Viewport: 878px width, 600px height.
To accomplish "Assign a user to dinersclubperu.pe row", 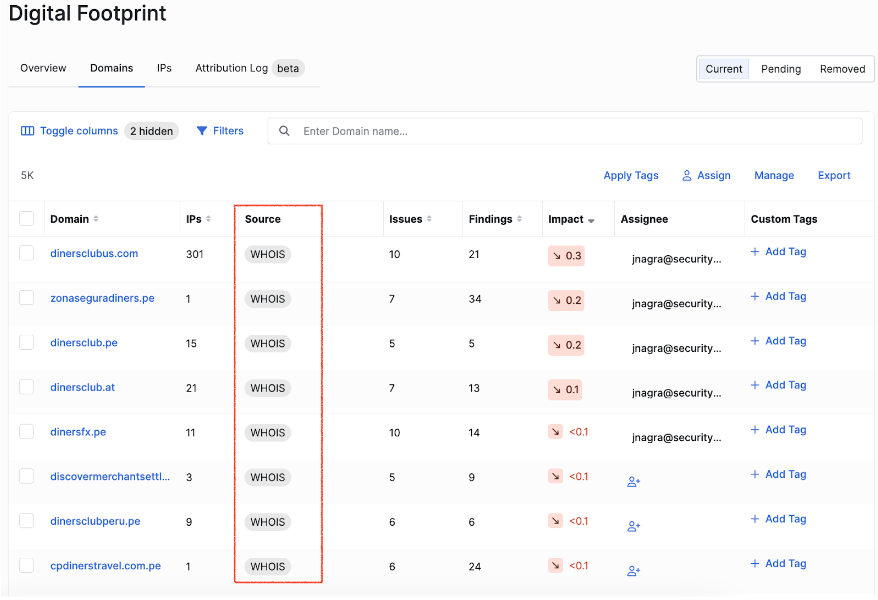I will pos(633,526).
